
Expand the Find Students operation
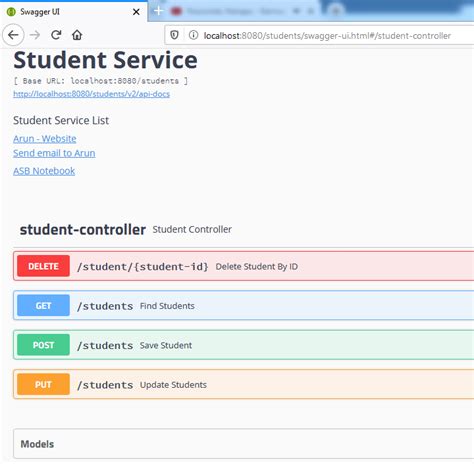coord(243,305)
